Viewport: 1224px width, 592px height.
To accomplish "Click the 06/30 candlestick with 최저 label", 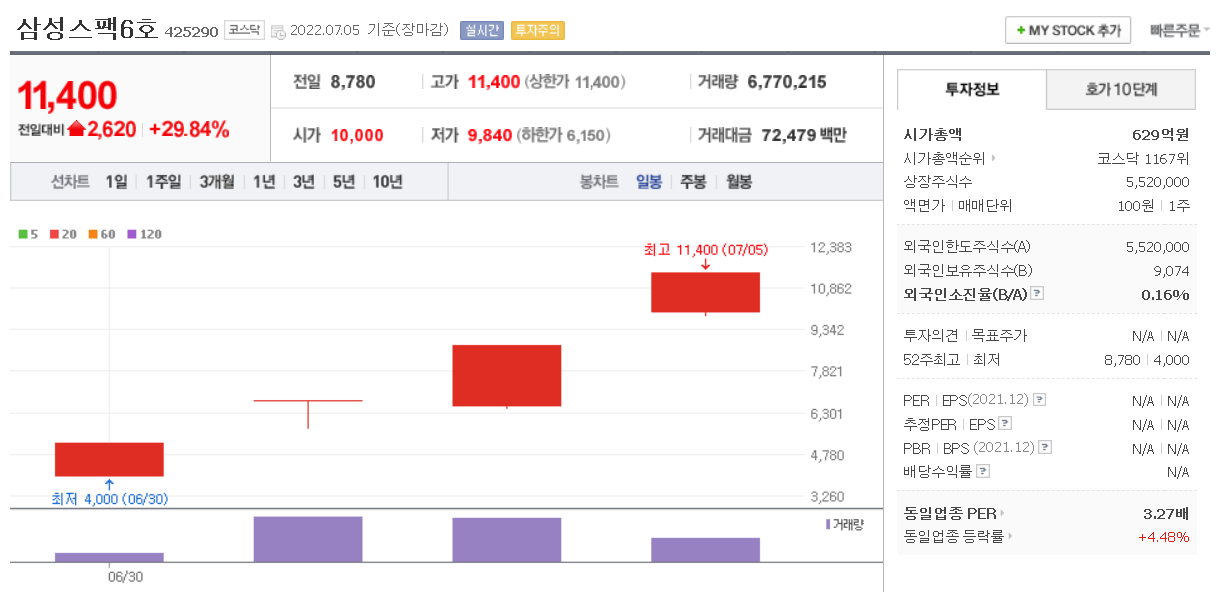I will coord(109,459).
